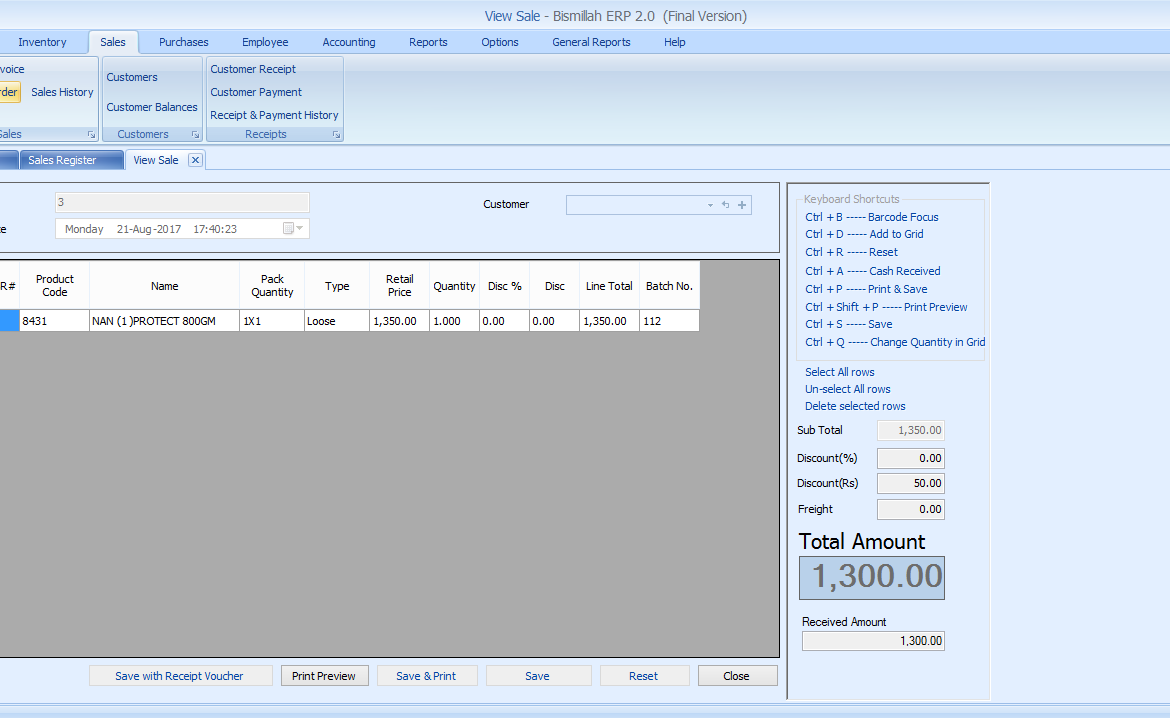The width and height of the screenshot is (1170, 718).
Task: Close the View Sale tab
Action: coord(195,160)
